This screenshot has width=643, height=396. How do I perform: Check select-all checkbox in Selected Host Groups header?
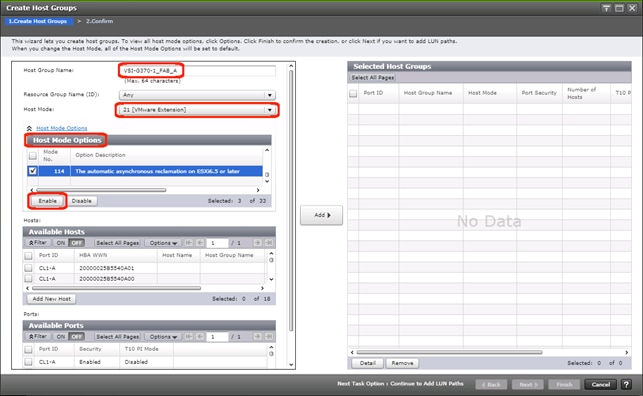coord(353,93)
